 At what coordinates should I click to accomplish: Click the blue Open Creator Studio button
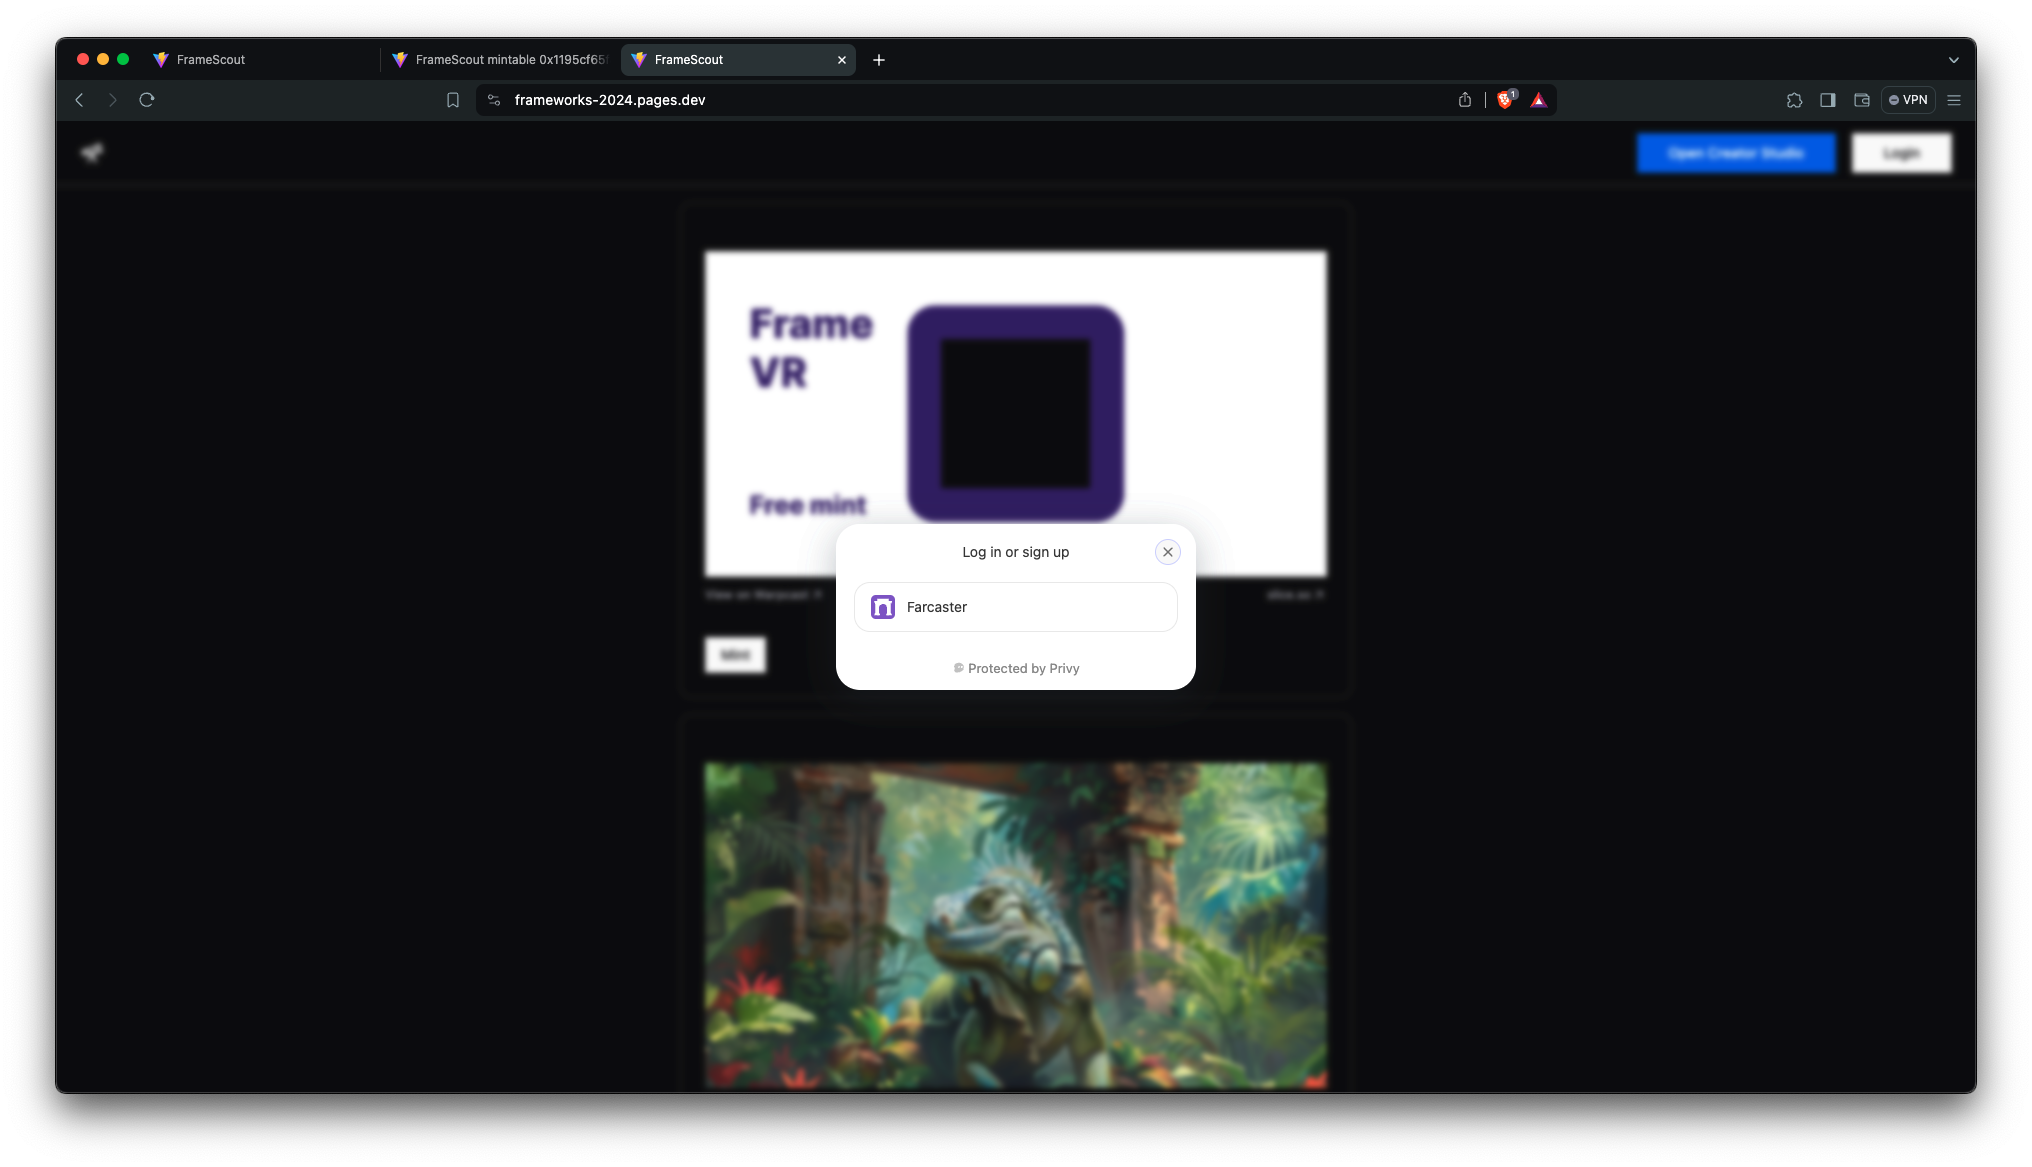[x=1736, y=153]
